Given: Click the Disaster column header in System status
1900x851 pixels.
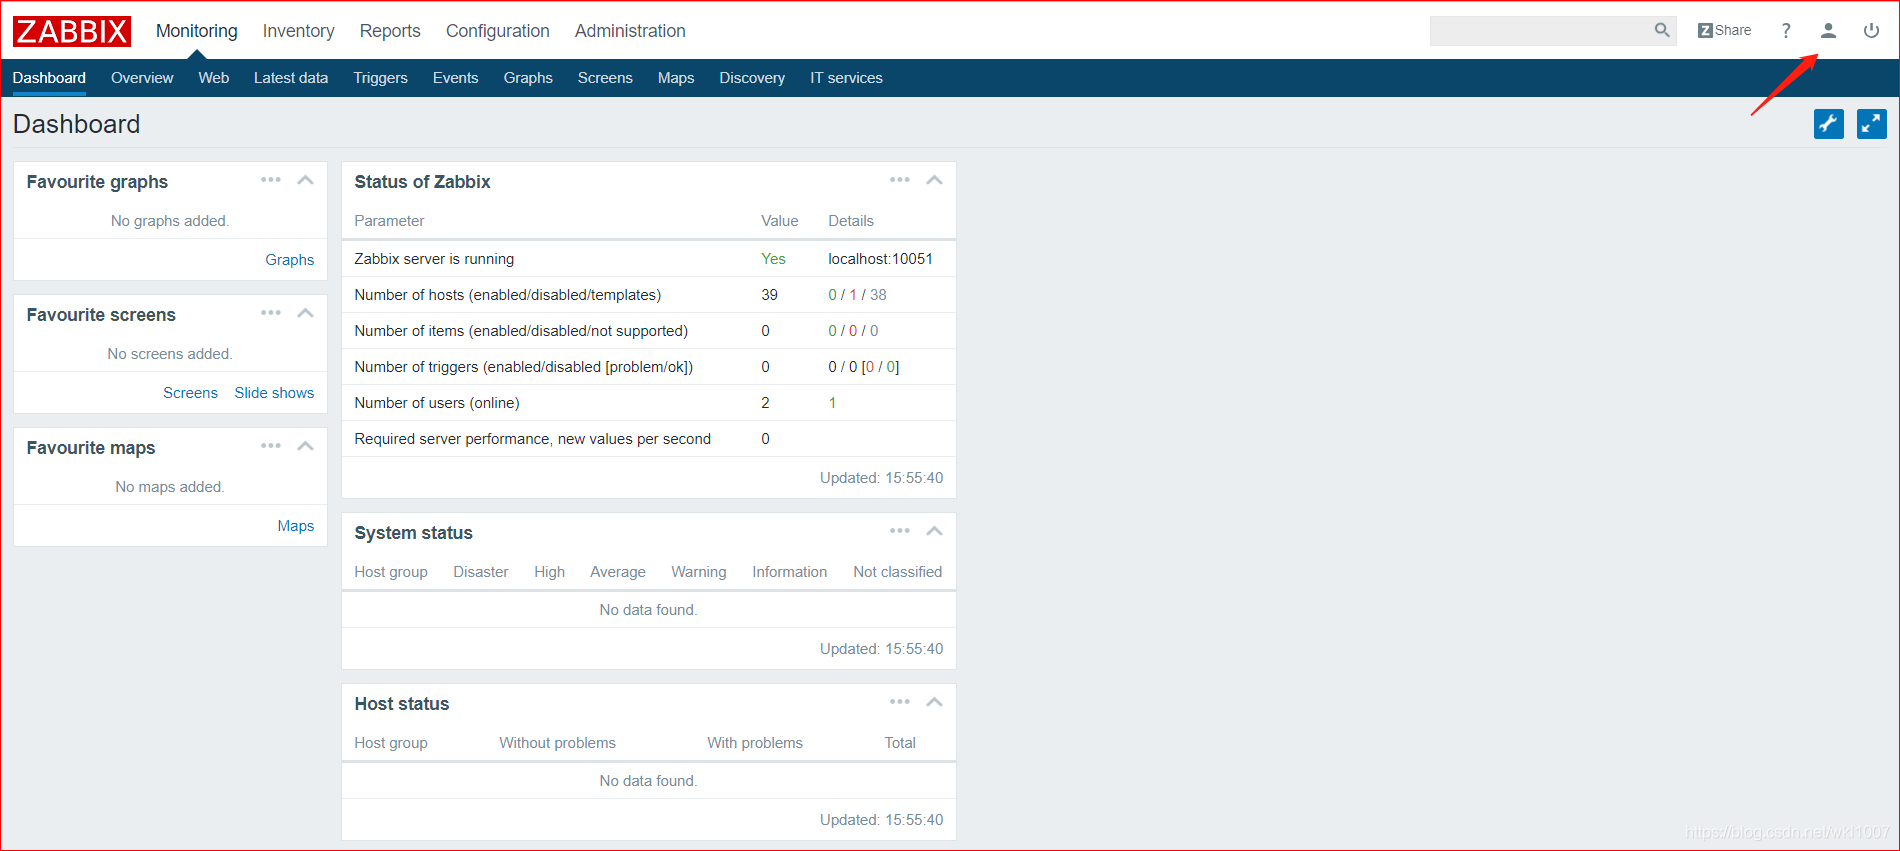Looking at the screenshot, I should pyautogui.click(x=480, y=572).
